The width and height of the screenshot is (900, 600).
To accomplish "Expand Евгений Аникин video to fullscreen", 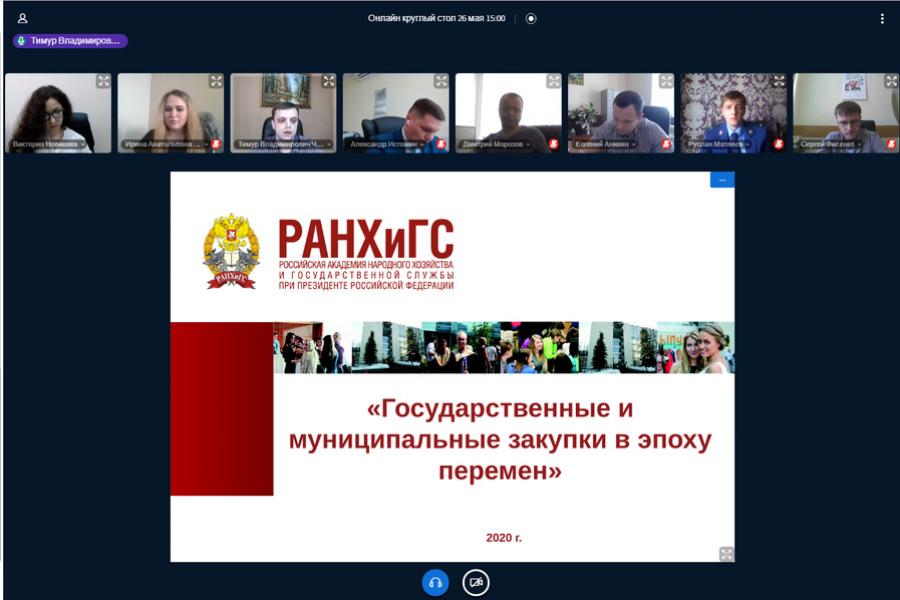I will [666, 81].
